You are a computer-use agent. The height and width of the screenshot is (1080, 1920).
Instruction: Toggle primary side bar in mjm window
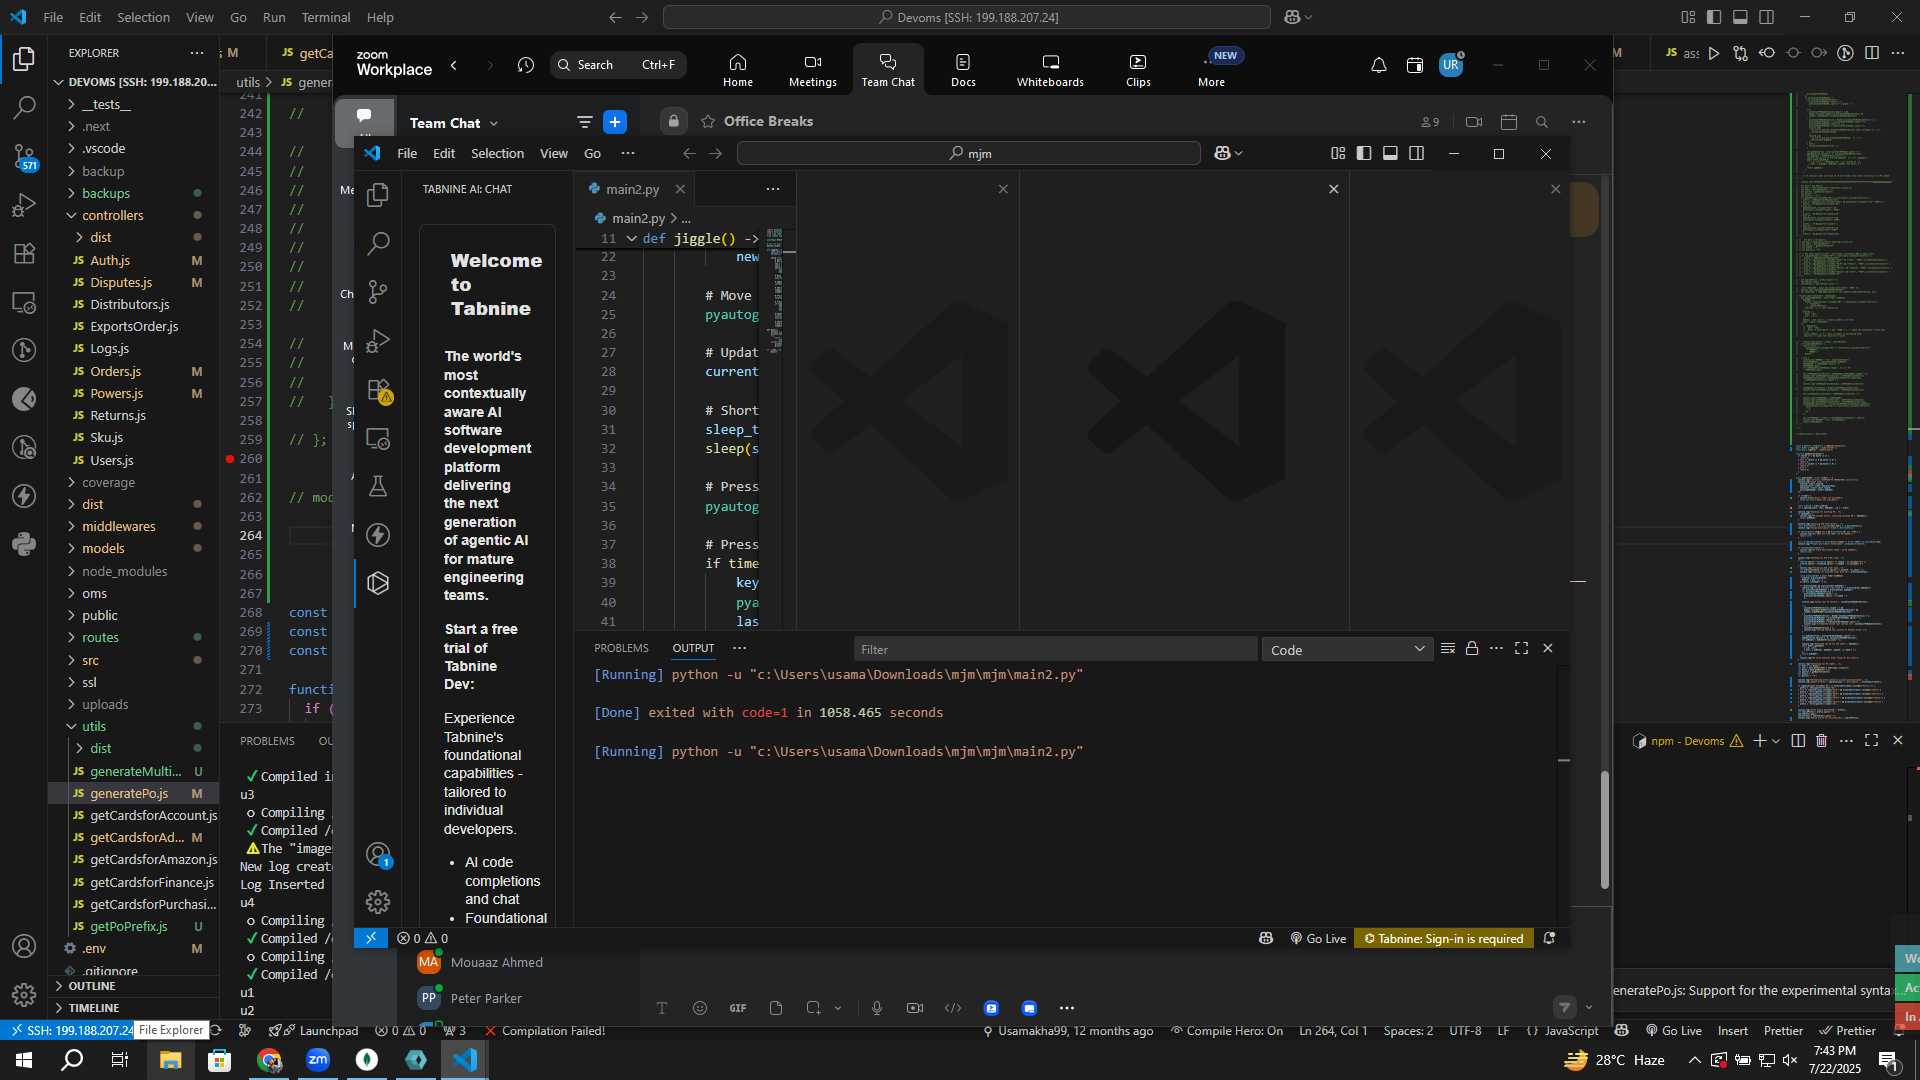1364,153
